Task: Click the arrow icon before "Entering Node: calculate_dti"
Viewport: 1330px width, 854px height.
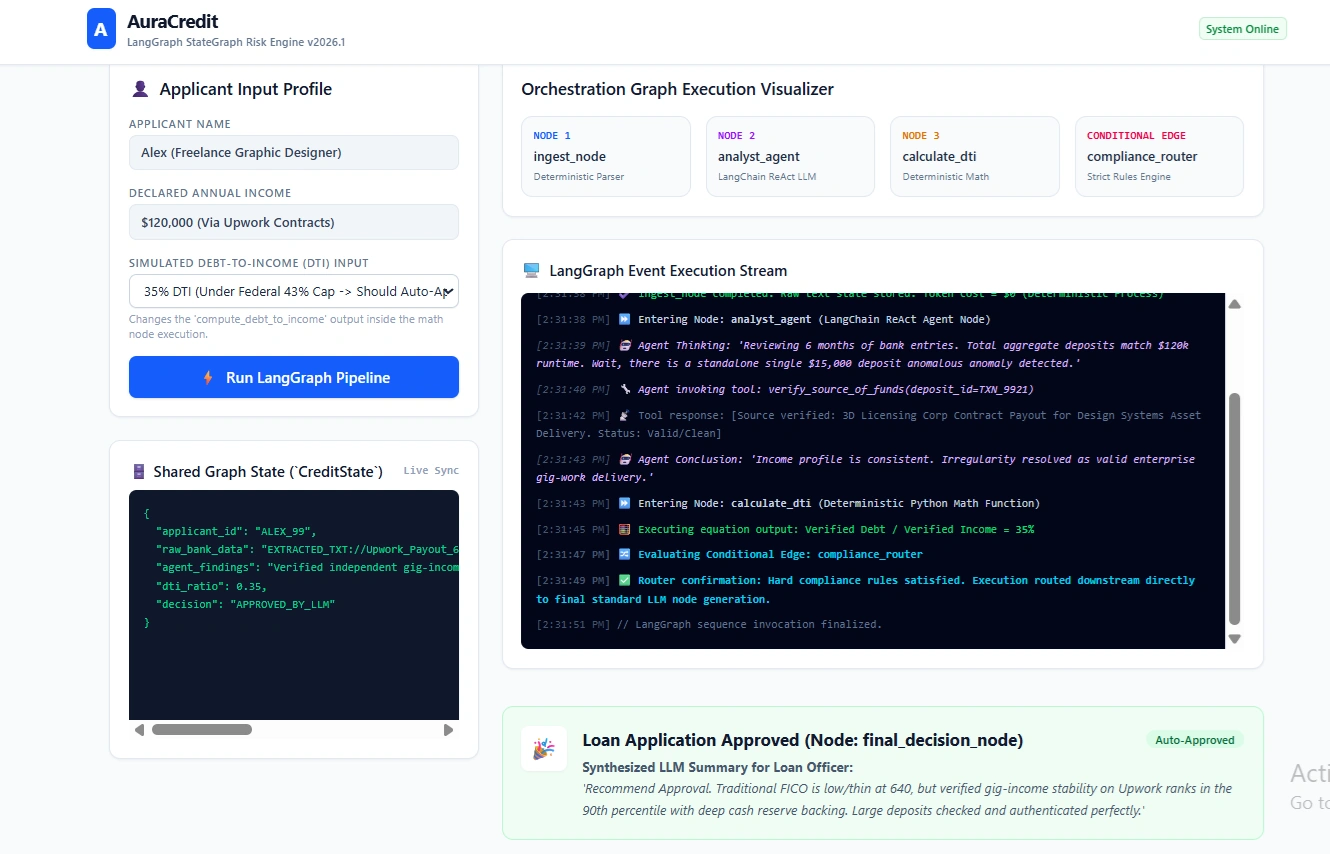Action: [625, 503]
